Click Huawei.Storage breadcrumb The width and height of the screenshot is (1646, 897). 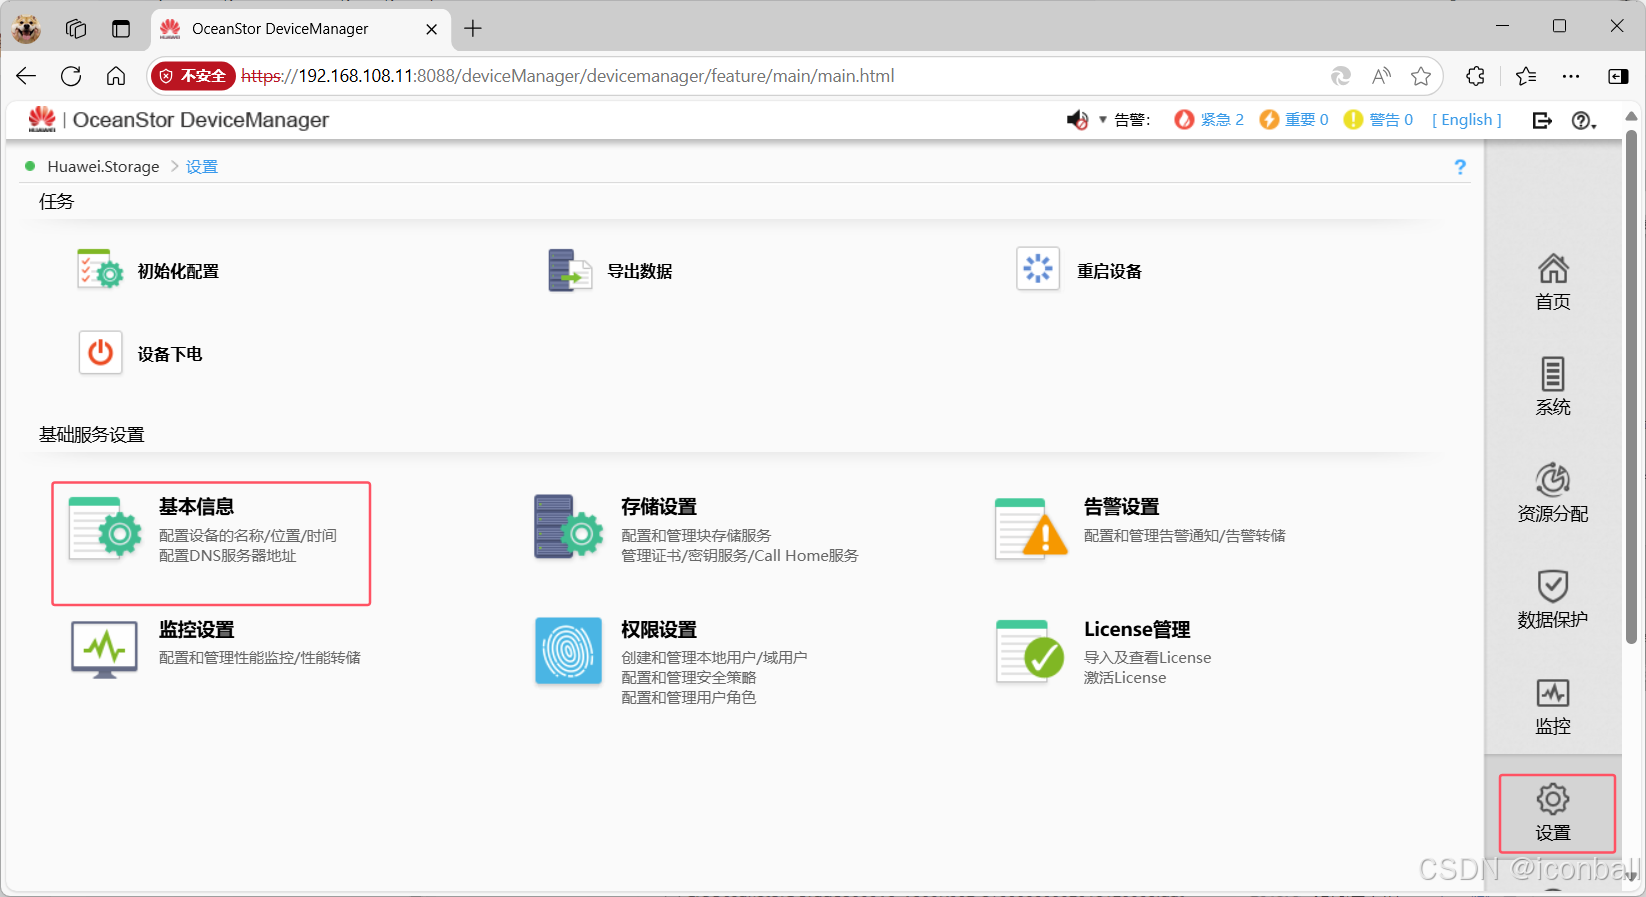[103, 167]
